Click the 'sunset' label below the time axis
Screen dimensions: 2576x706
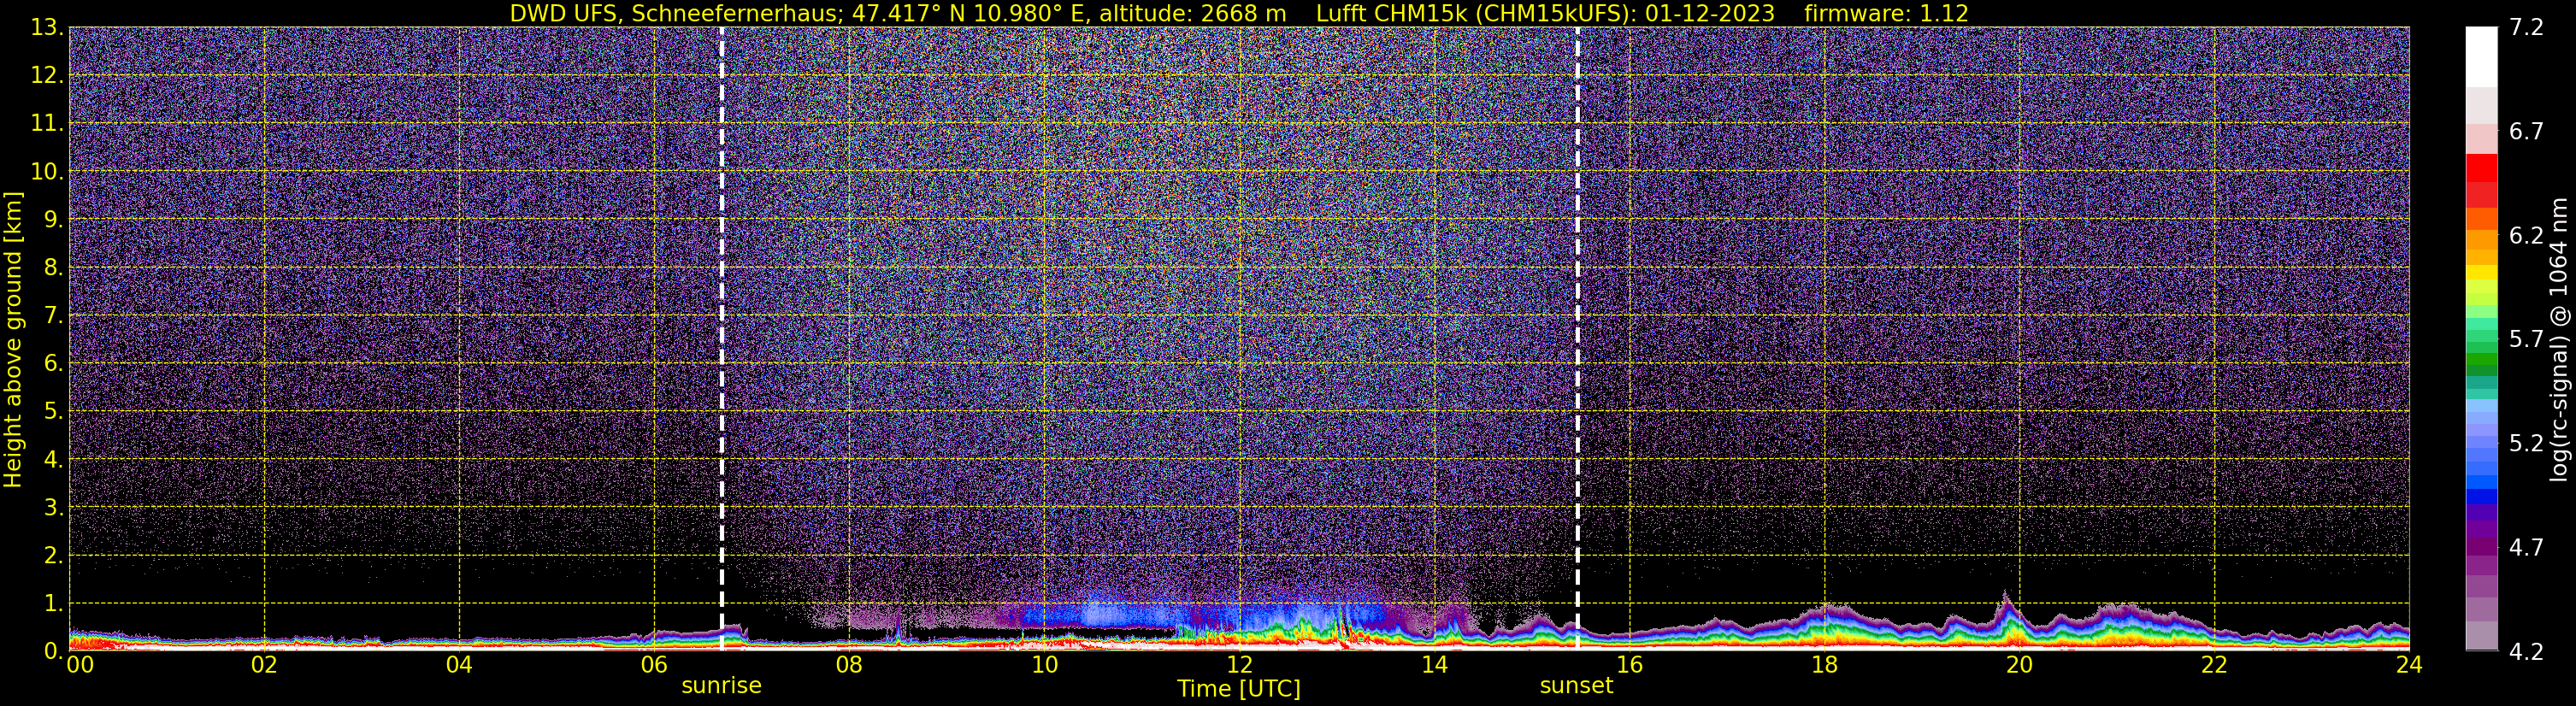[1576, 686]
